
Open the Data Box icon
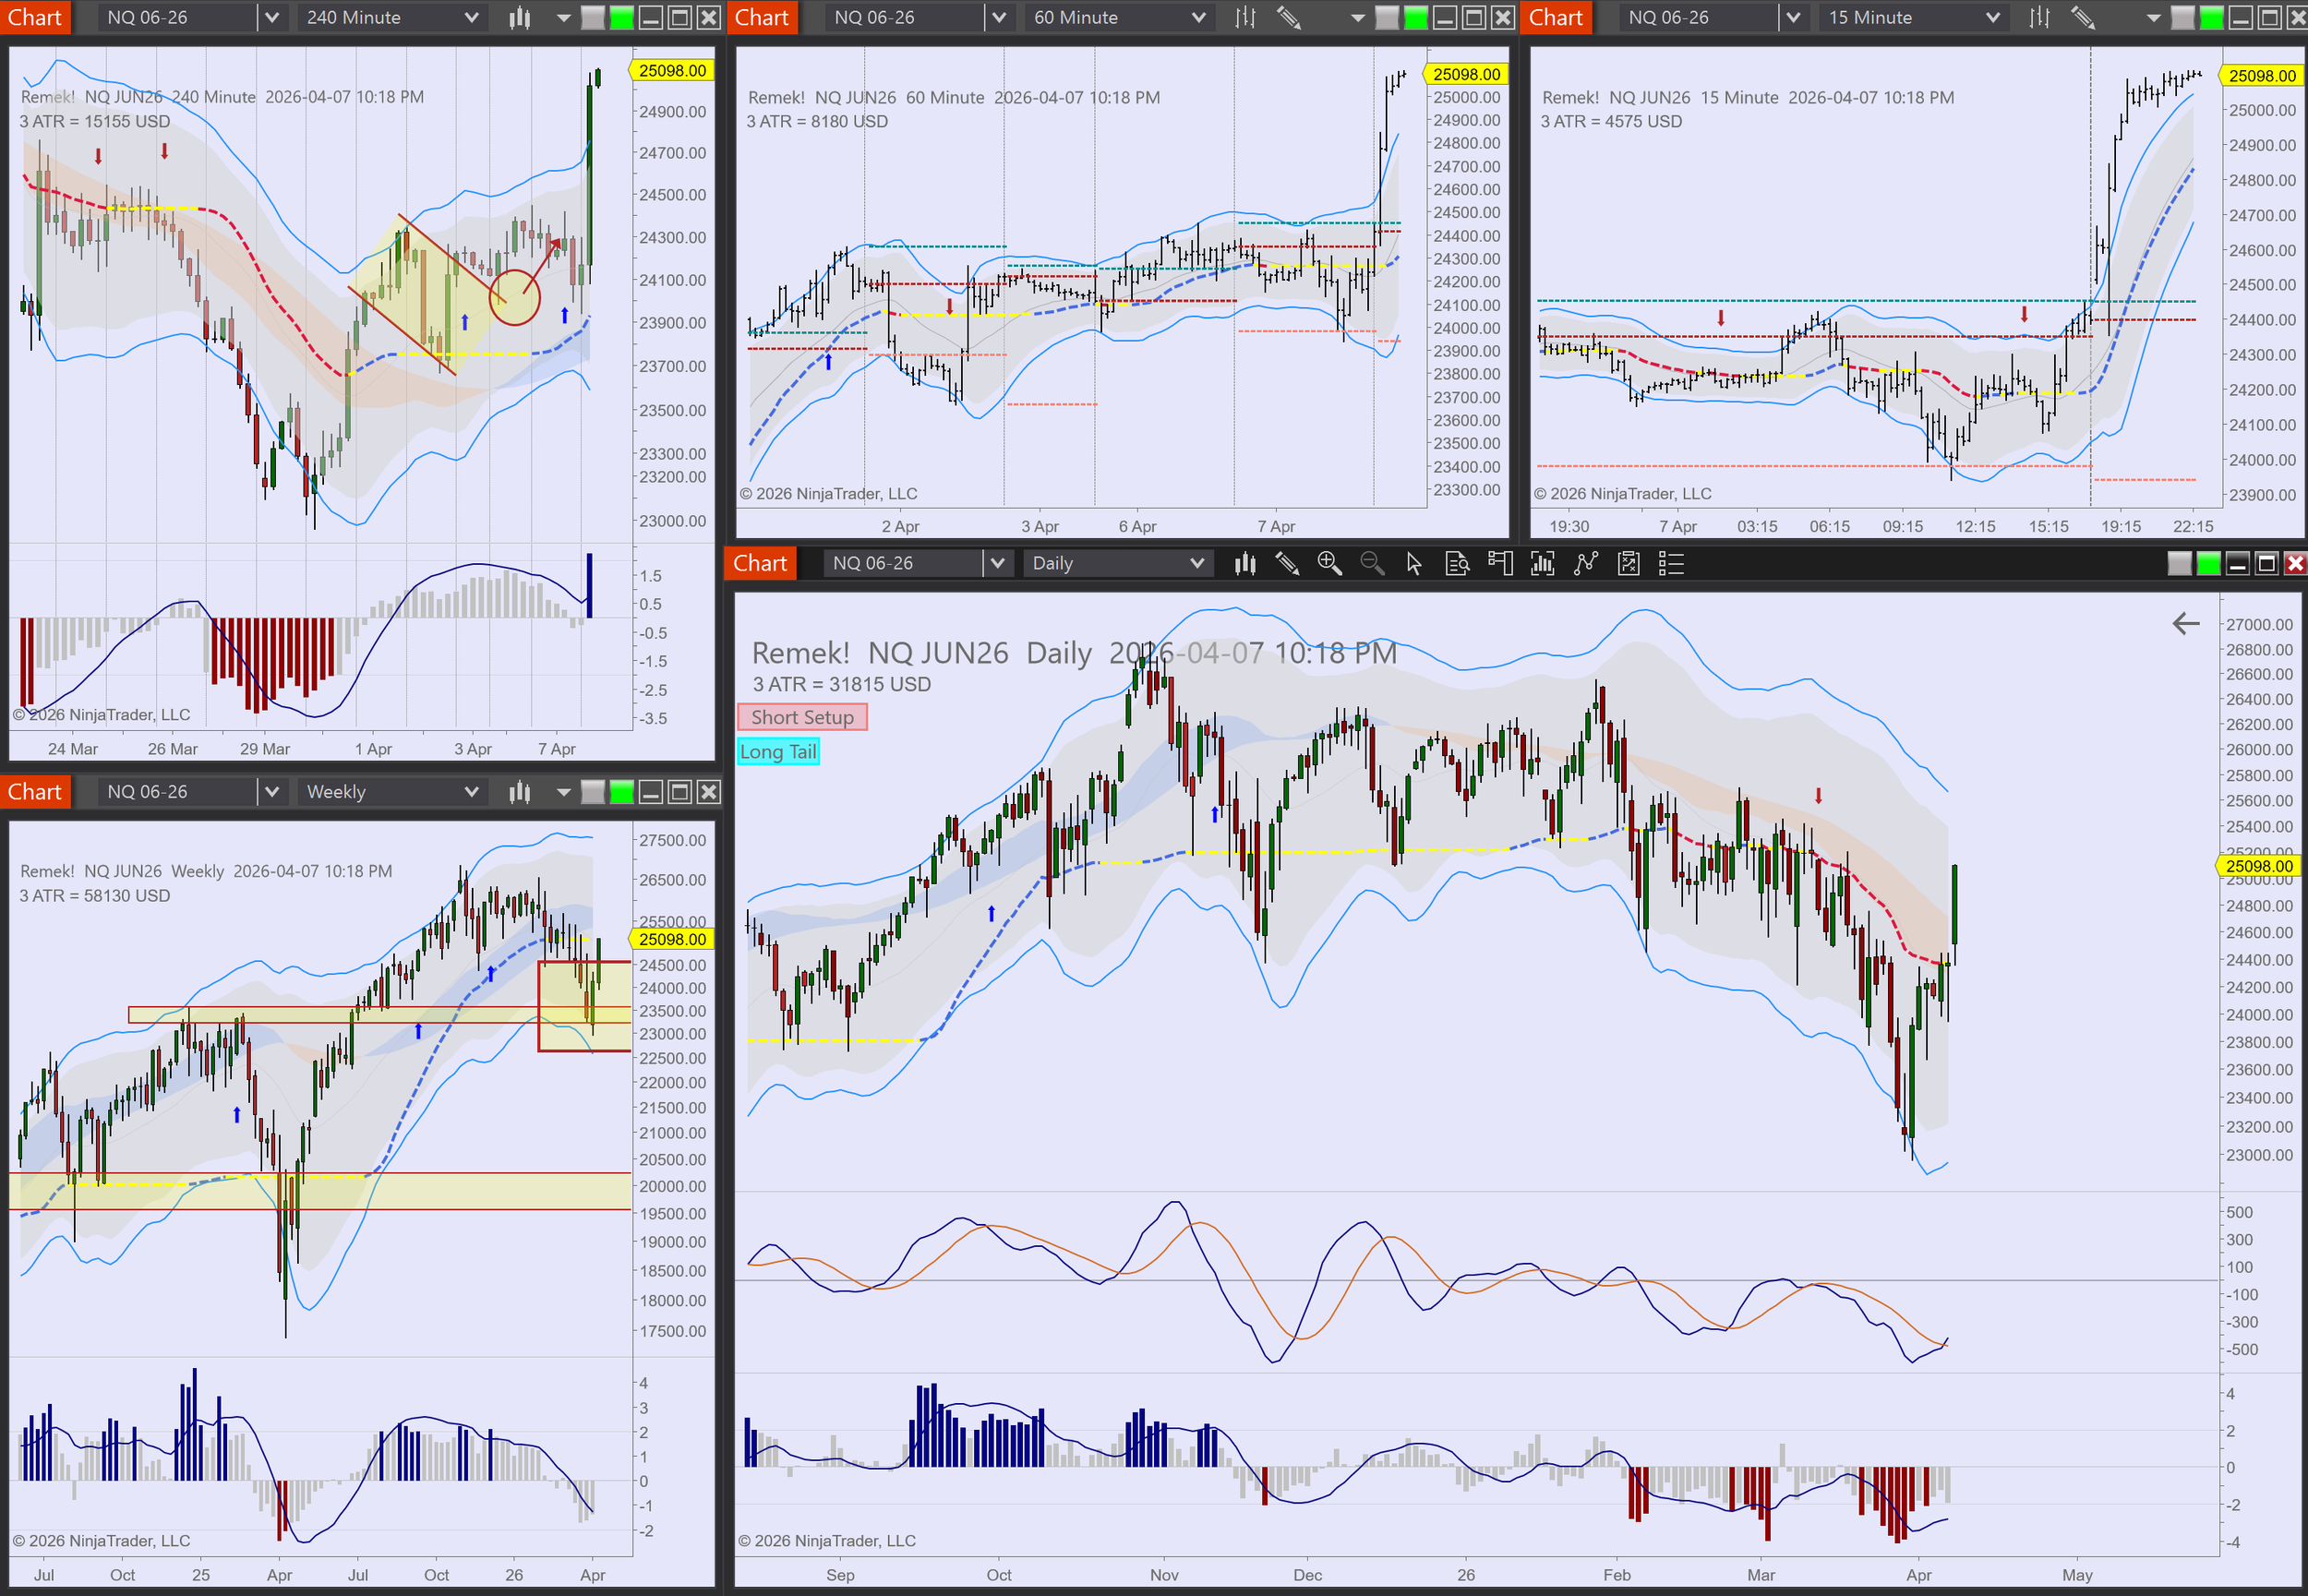point(1457,564)
